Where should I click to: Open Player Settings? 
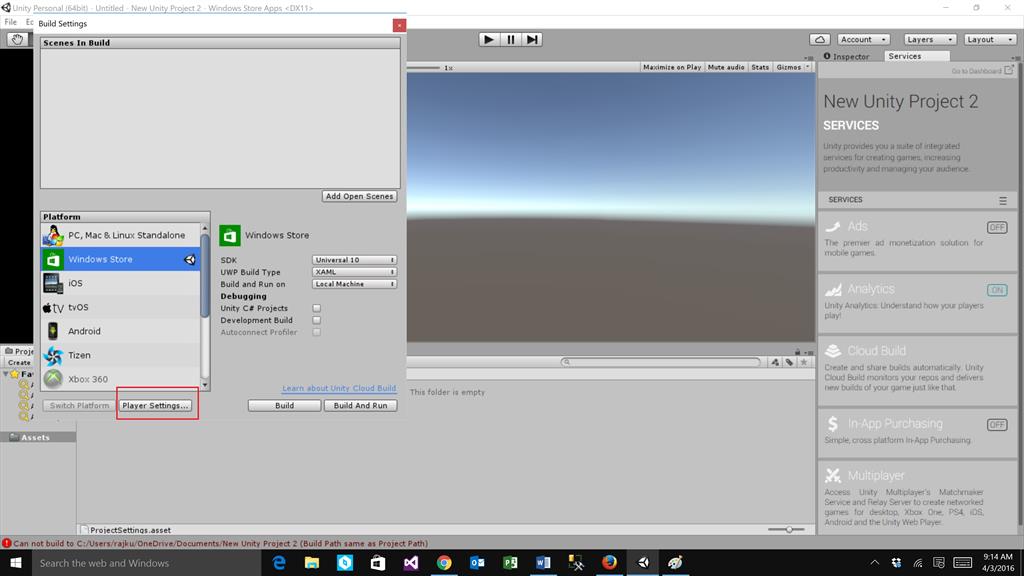(x=155, y=406)
